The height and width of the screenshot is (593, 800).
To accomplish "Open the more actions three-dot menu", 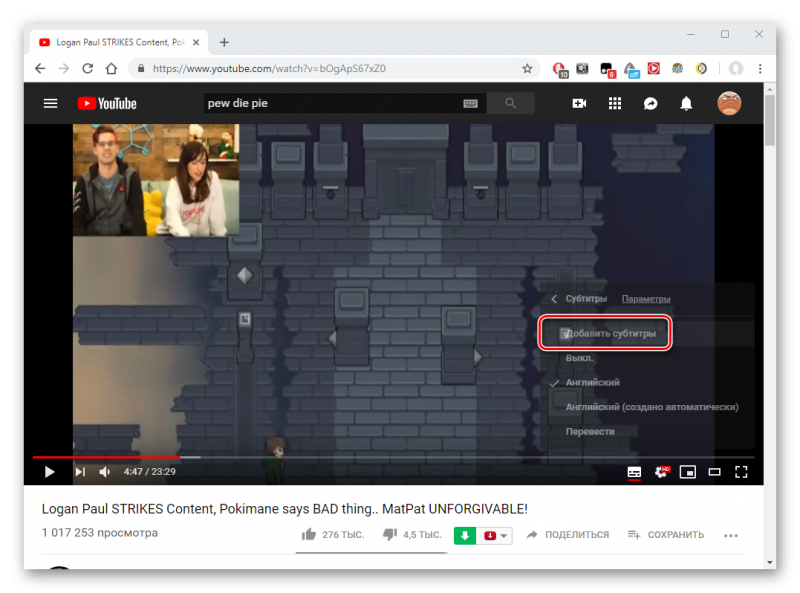I will (731, 535).
